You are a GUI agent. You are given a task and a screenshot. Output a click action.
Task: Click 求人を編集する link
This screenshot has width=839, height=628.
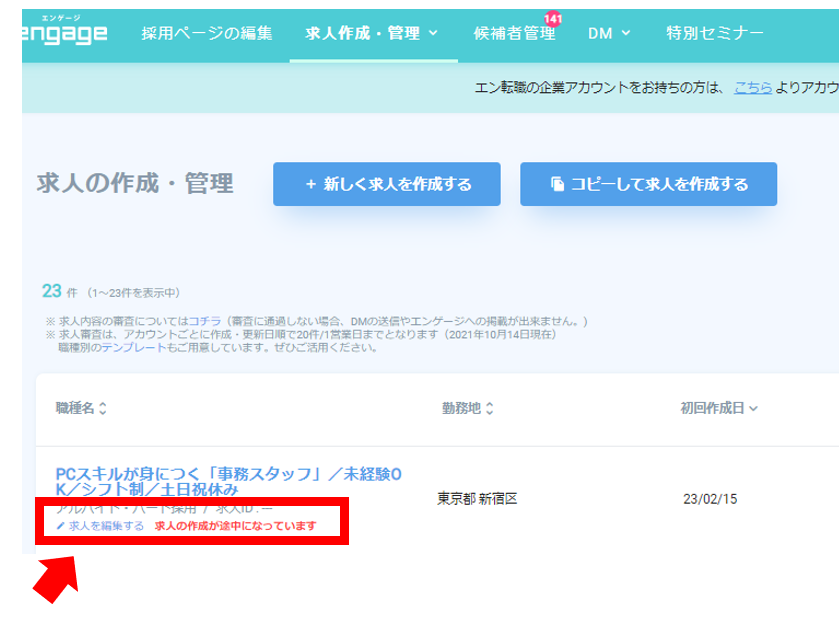click(x=106, y=526)
